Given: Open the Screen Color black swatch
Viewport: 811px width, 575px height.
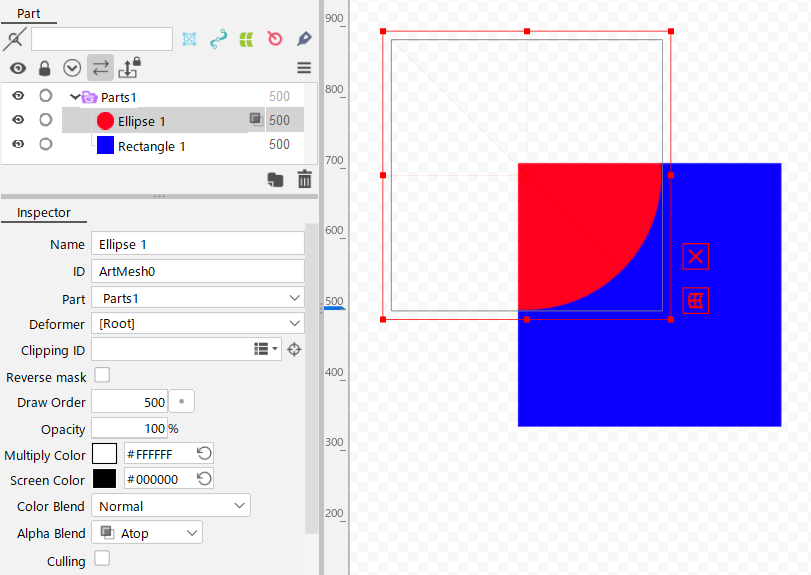Looking at the screenshot, I should [104, 479].
